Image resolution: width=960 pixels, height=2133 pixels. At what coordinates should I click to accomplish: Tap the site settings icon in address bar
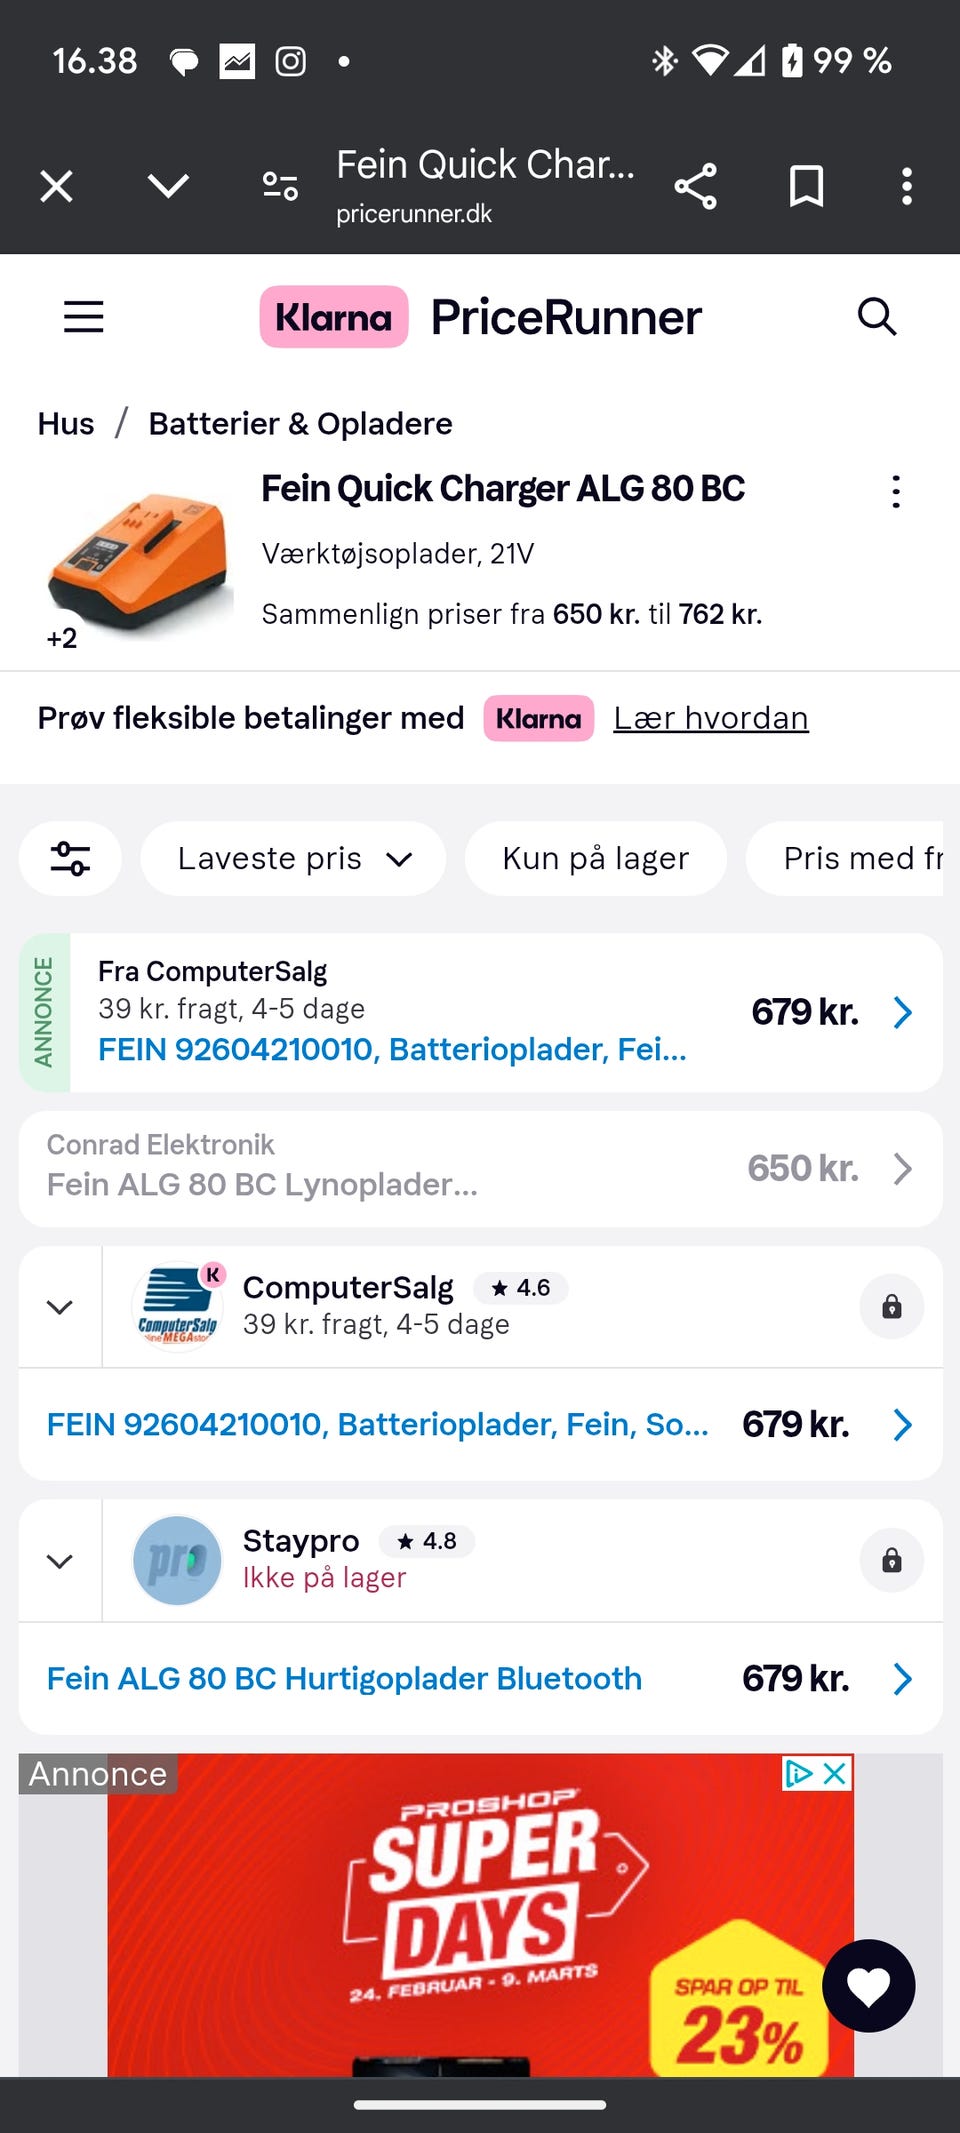[x=280, y=186]
